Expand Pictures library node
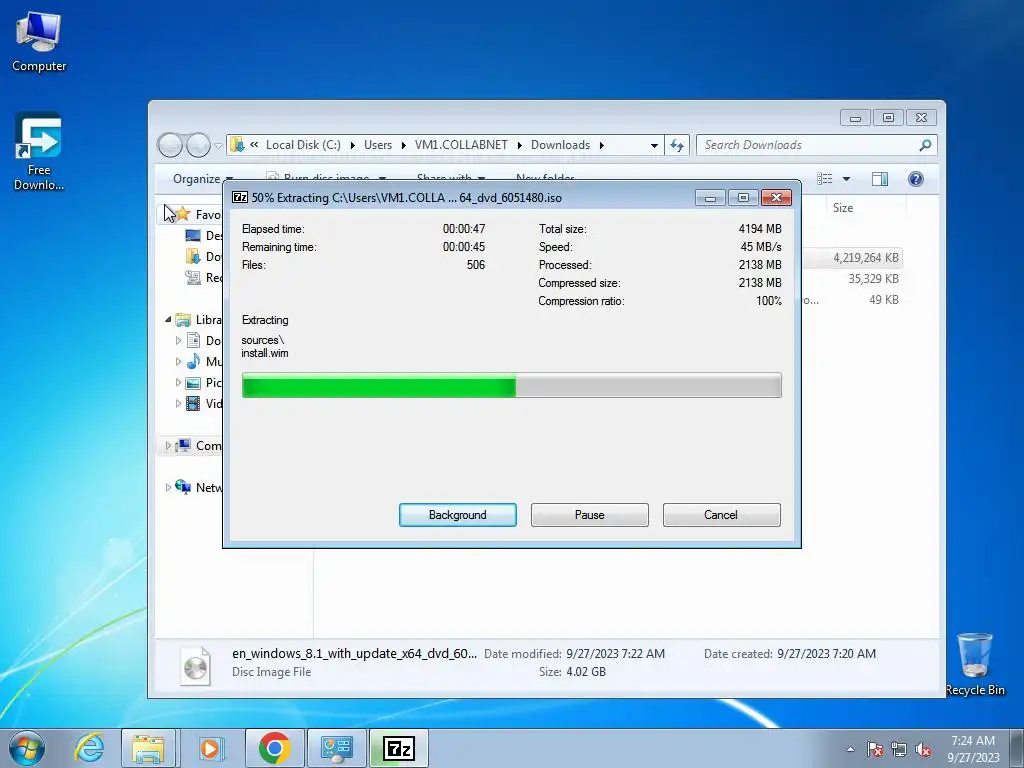This screenshot has height=768, width=1024. (x=178, y=382)
